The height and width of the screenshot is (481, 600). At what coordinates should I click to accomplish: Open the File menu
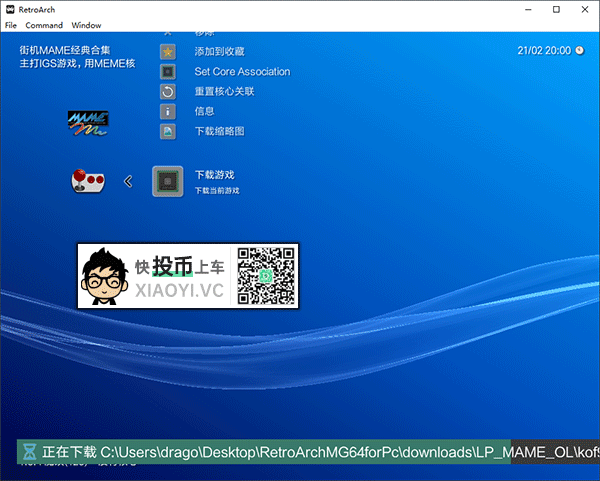coord(11,25)
